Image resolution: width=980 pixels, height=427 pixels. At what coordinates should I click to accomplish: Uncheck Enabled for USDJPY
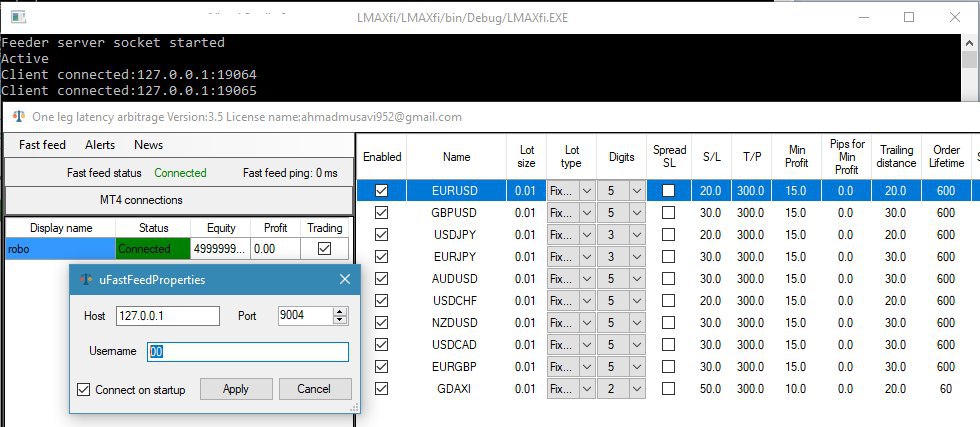(381, 234)
